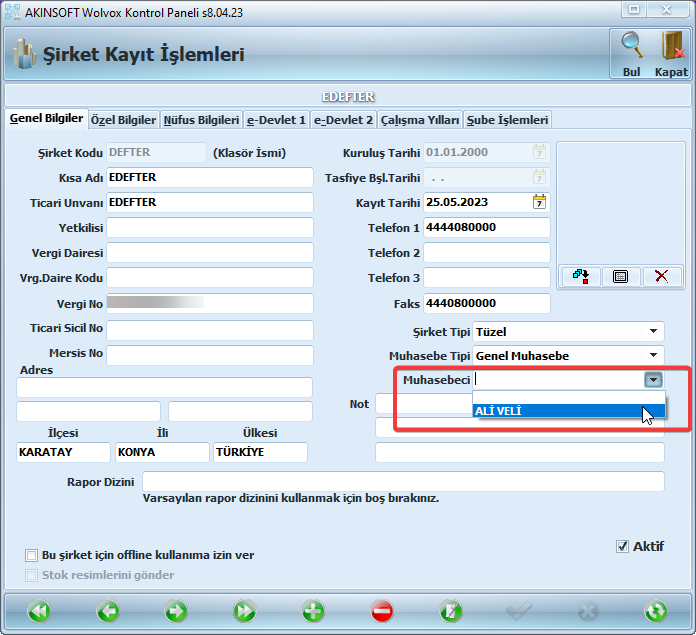Select ALİ VELİ from Muhasebeci list
Viewport: 696px width, 635px height.
569,411
